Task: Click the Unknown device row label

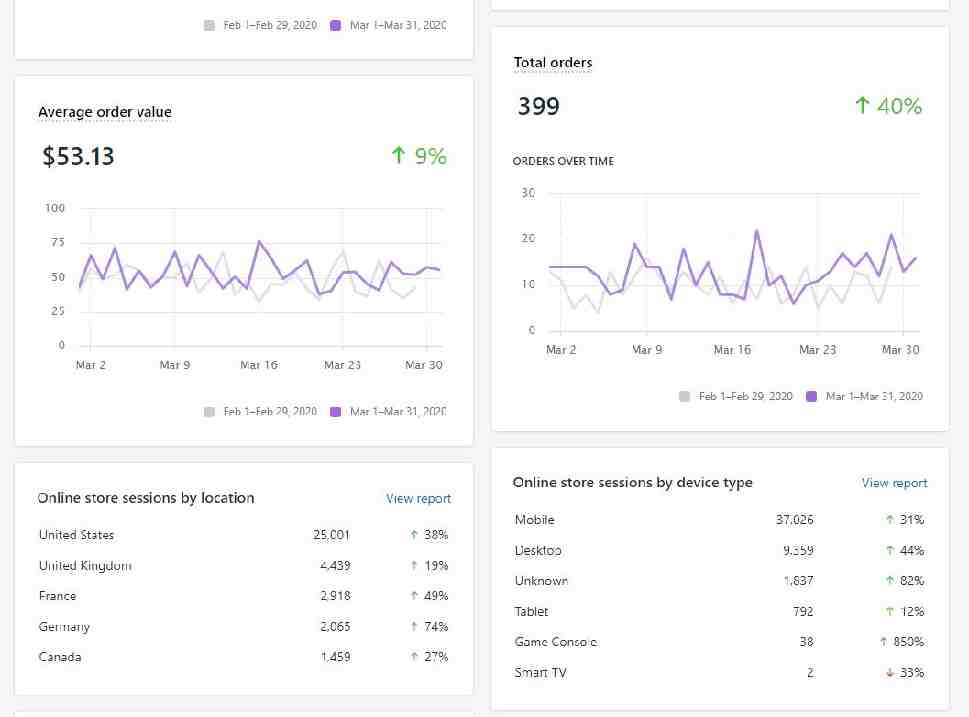Action: pos(541,581)
